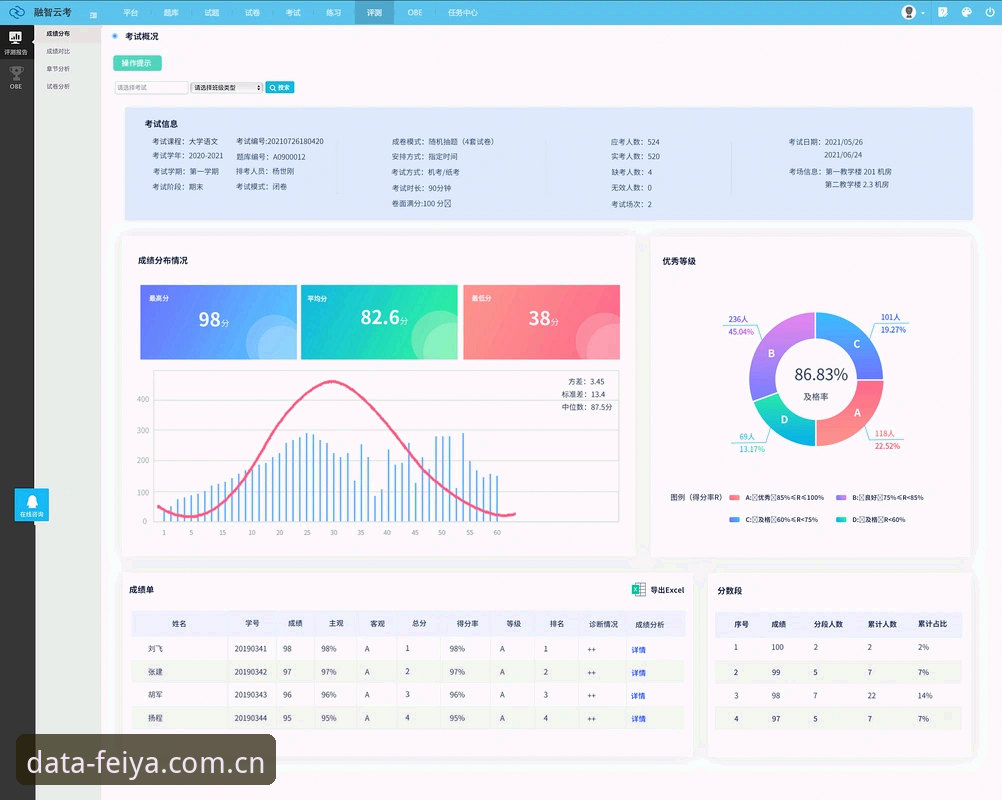Click the Excel export icon
1002x800 pixels.
tap(638, 590)
